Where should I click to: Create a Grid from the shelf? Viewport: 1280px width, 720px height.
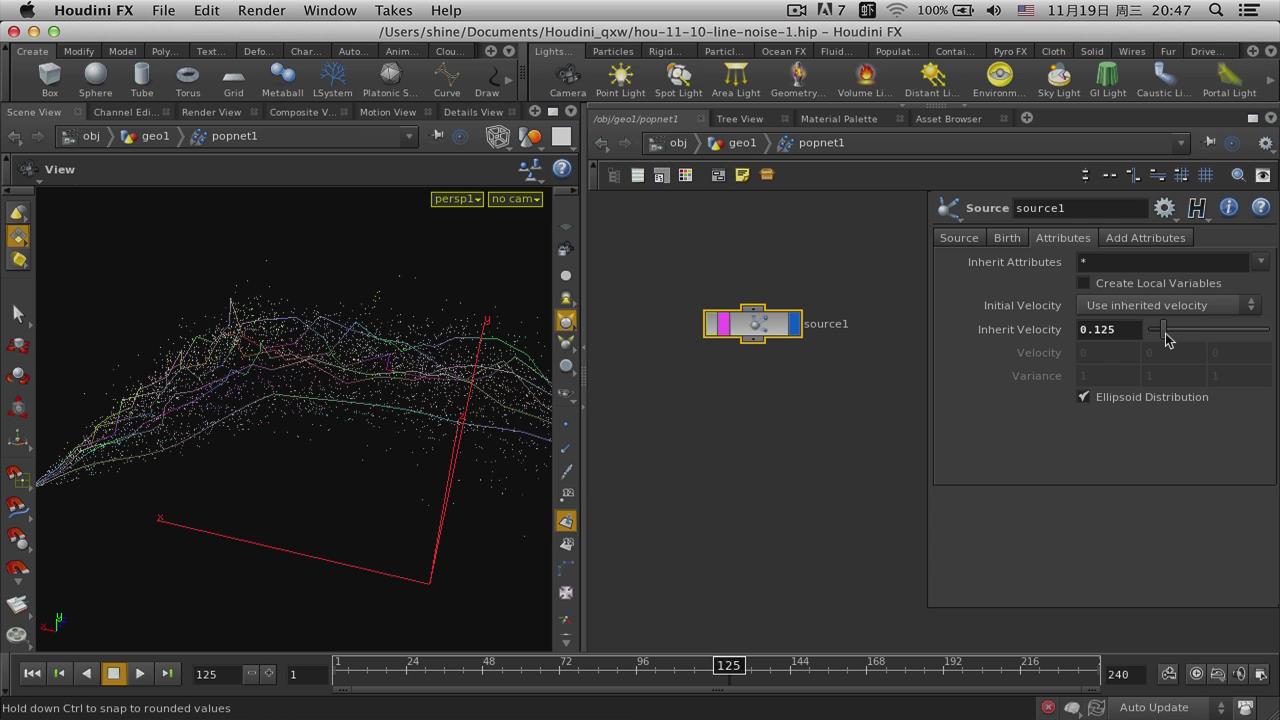[x=233, y=79]
